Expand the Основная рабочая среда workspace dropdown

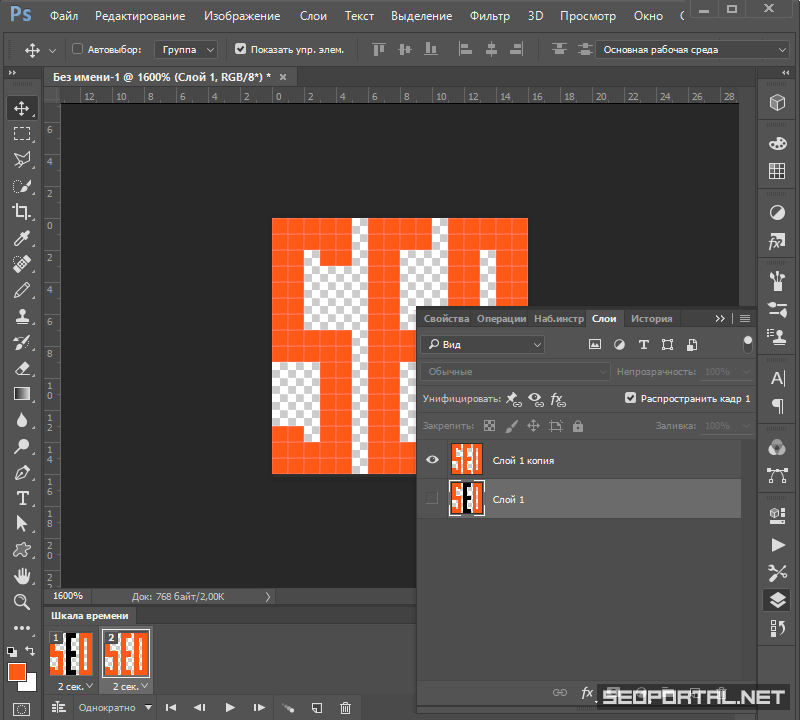pyautogui.click(x=692, y=49)
